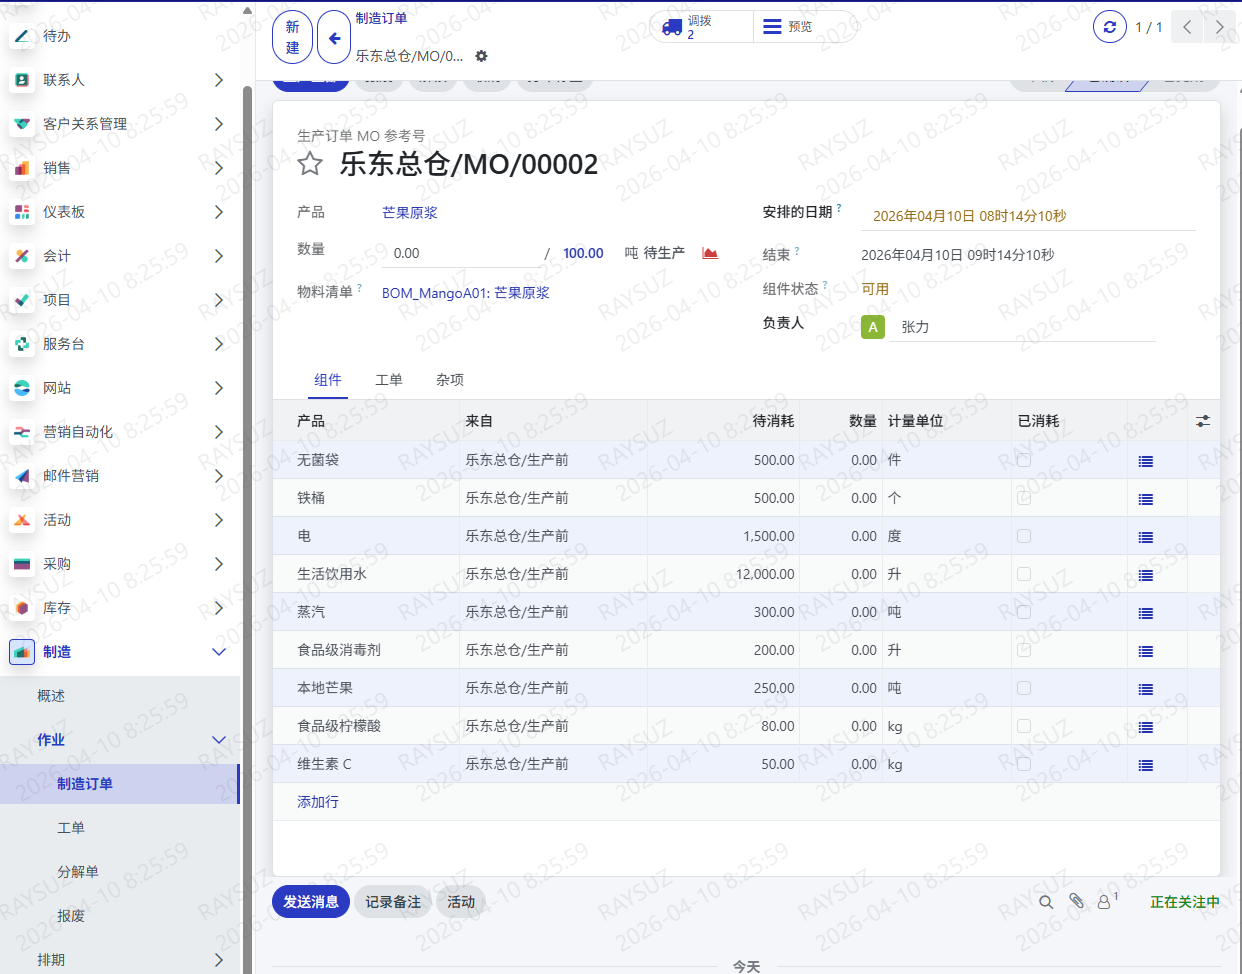This screenshot has height=974, width=1242.
Task: Expand the 库存 menu chevron
Action: tap(219, 608)
